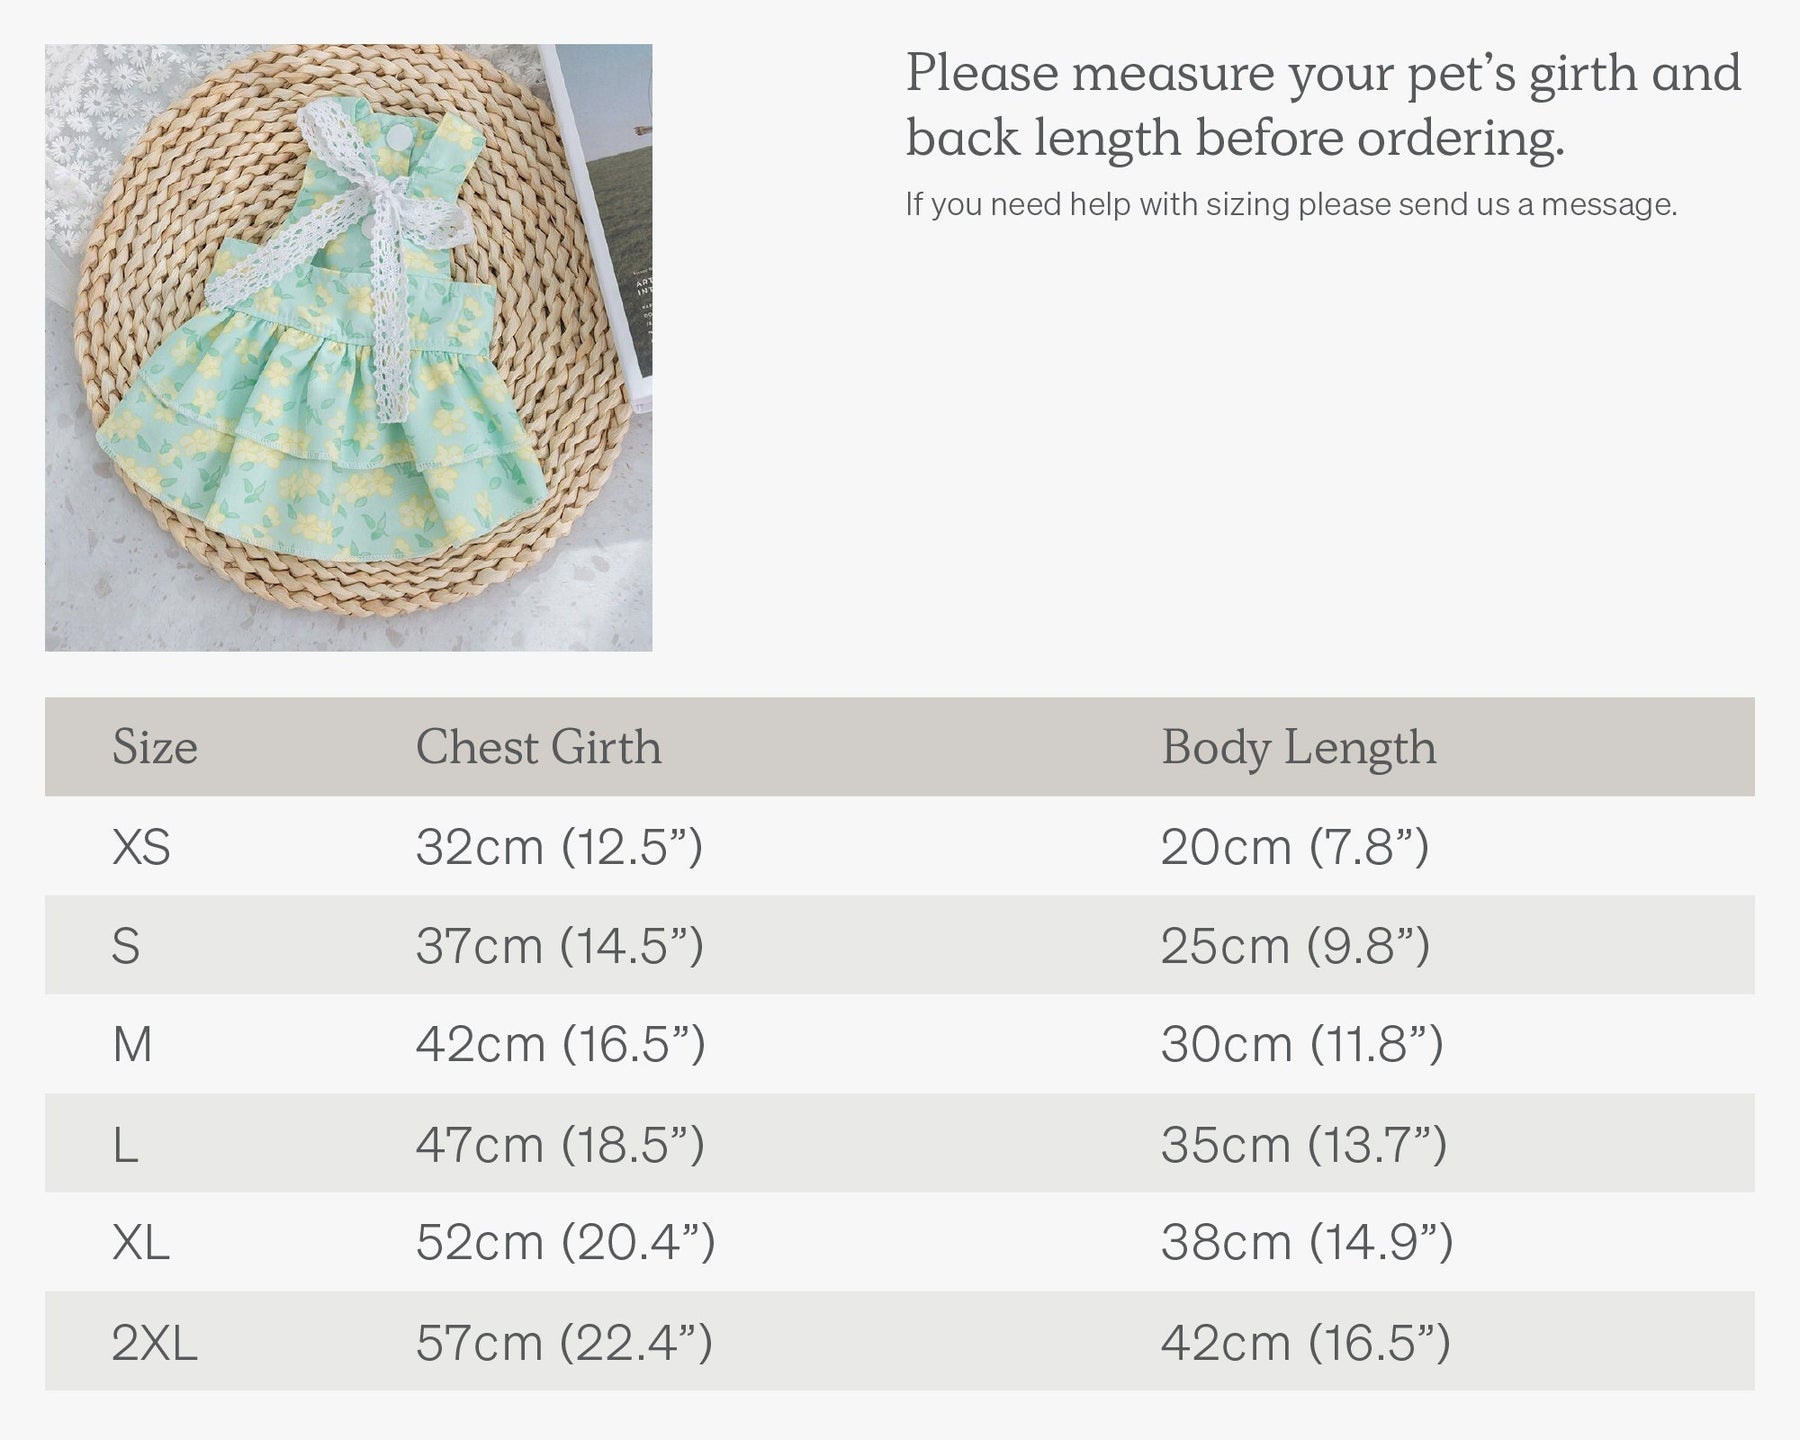1800x1440 pixels.
Task: Click the 'Please measure your pet's girth' heading
Action: click(x=1322, y=105)
